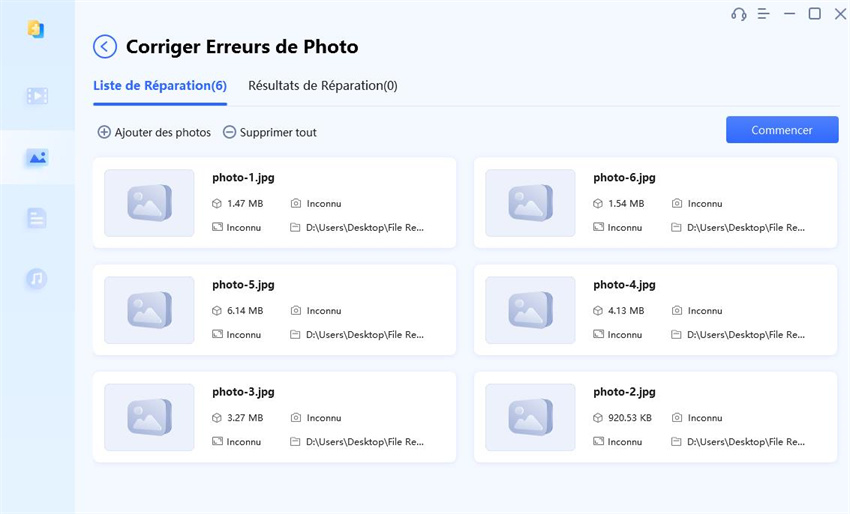Click the back arrow beside Corriger Erreurs de Photo

coord(104,47)
